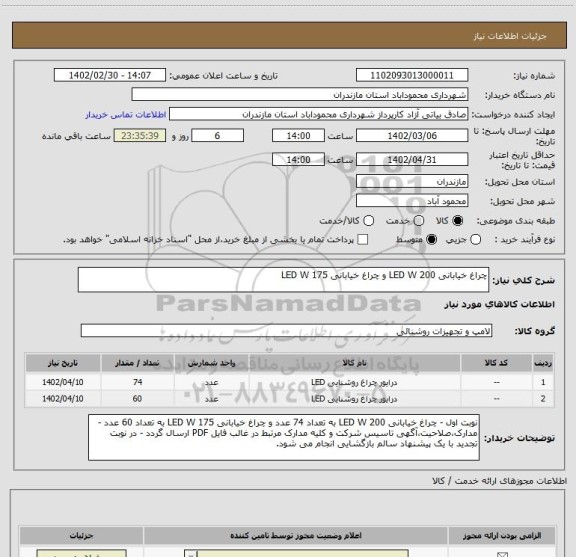The height and width of the screenshot is (557, 576).
Task: Choose the متوسط purchase process option
Action: (431, 240)
